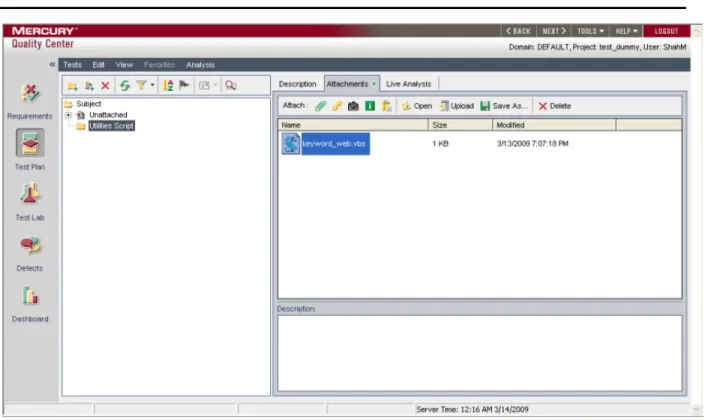The height and width of the screenshot is (420, 708).
Task: Click the LOGOUT button
Action: coord(666,31)
